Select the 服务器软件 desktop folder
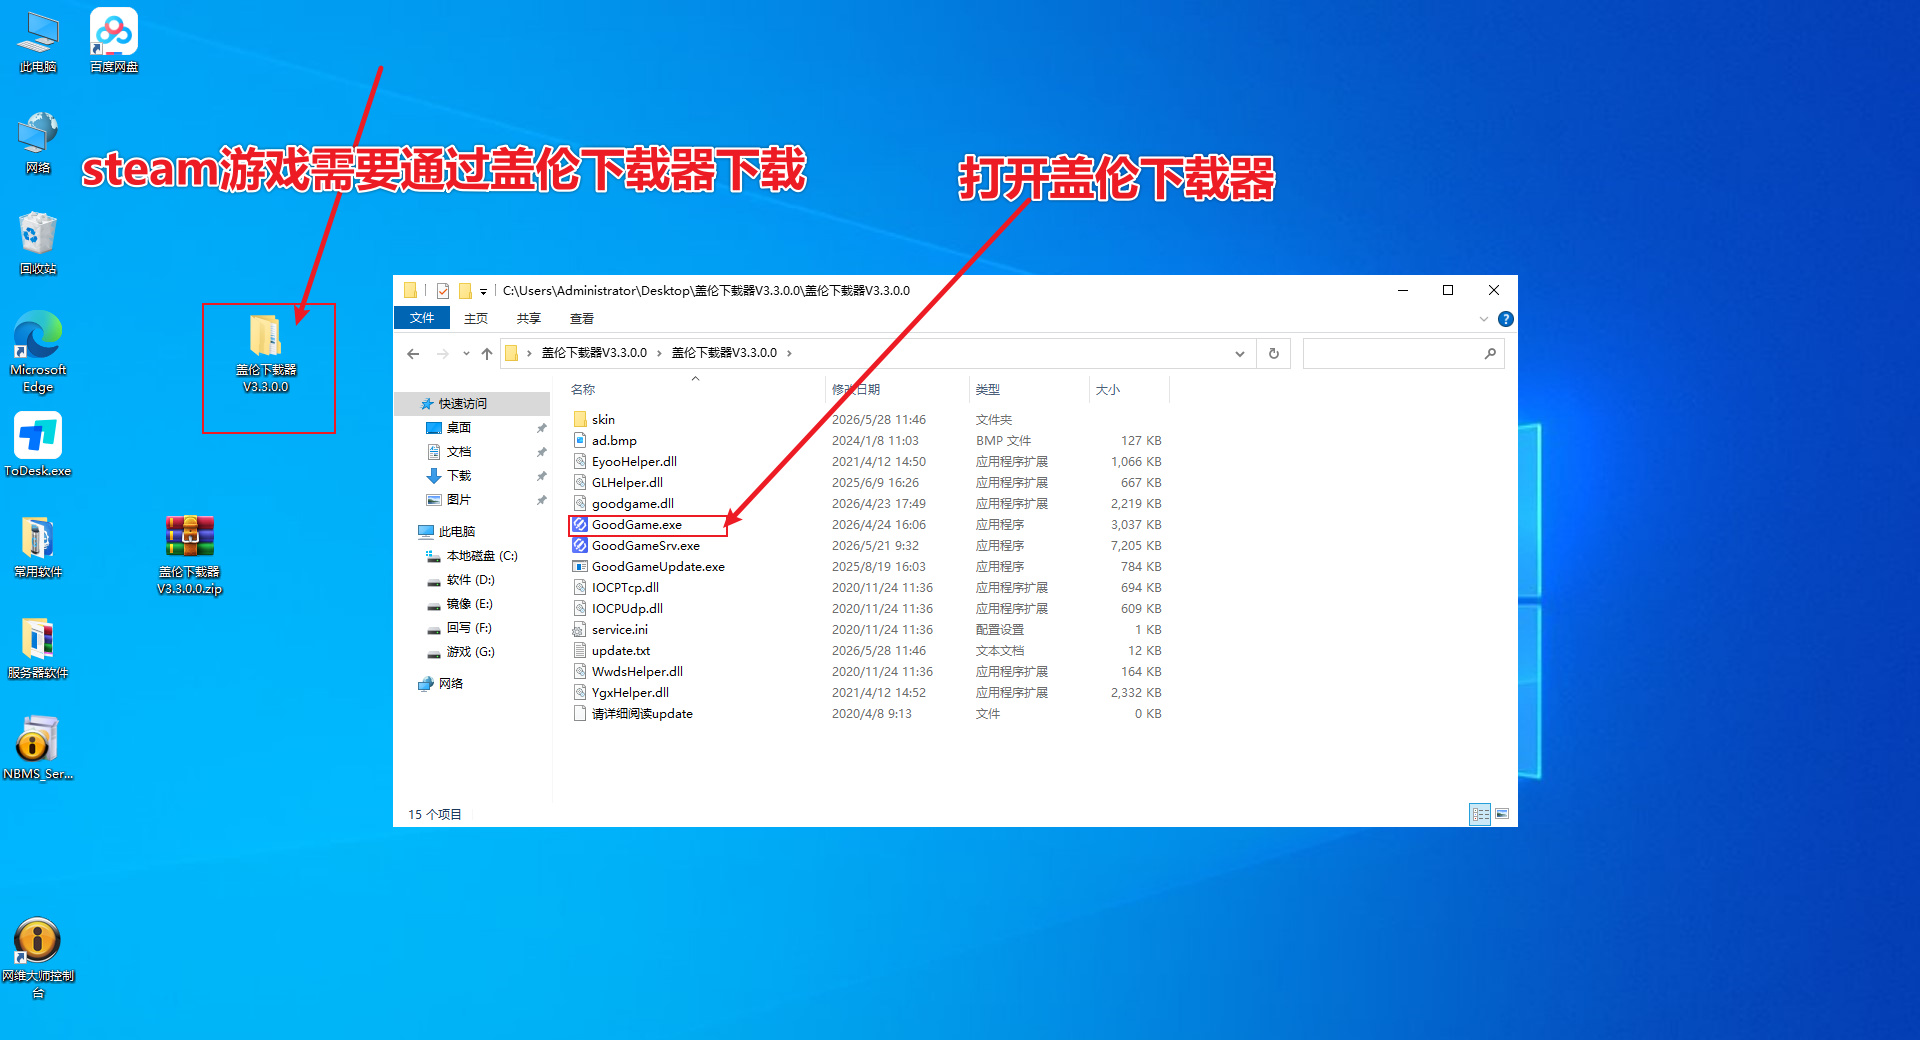Screen dimensions: 1920x1040 [38, 648]
